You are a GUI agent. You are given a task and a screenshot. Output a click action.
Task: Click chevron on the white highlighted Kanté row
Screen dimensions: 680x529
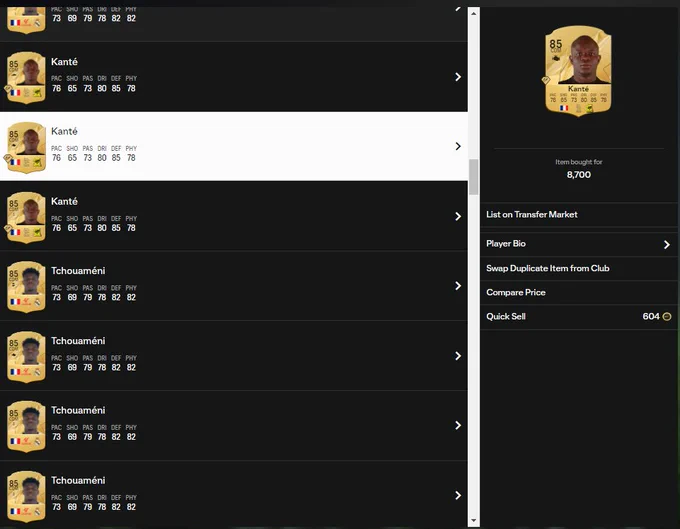(x=458, y=147)
